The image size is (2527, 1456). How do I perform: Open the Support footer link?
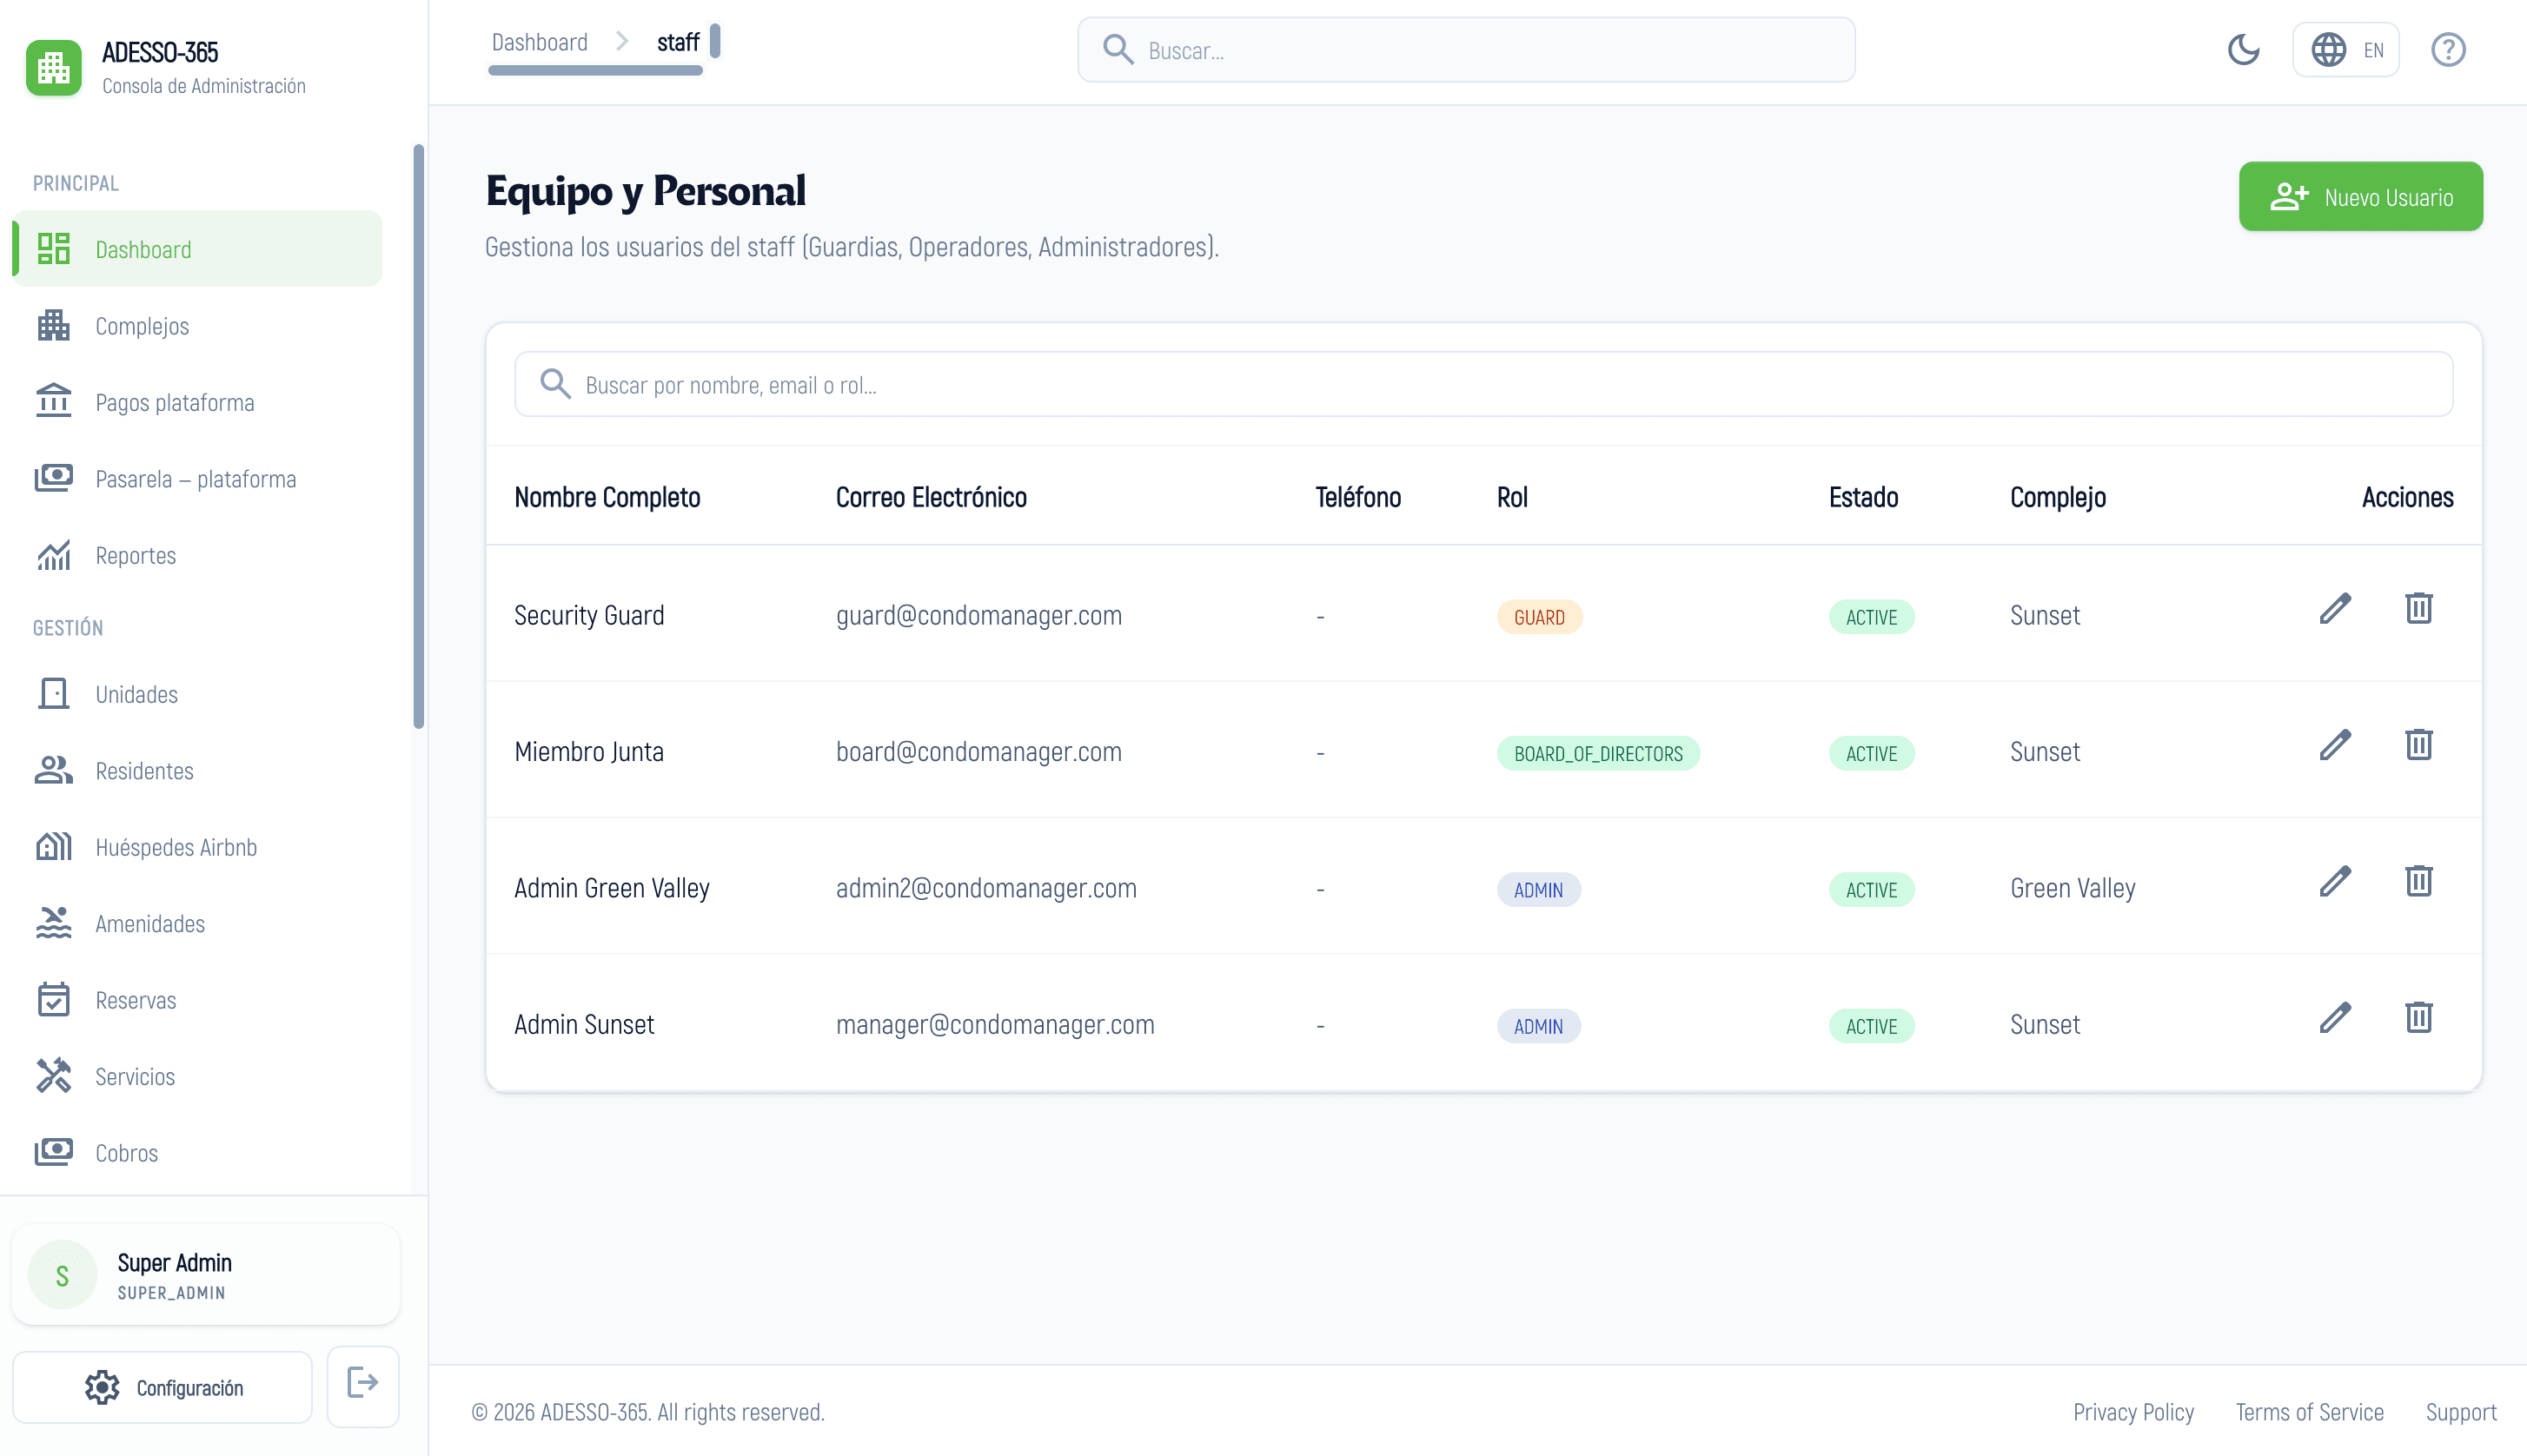2461,1412
